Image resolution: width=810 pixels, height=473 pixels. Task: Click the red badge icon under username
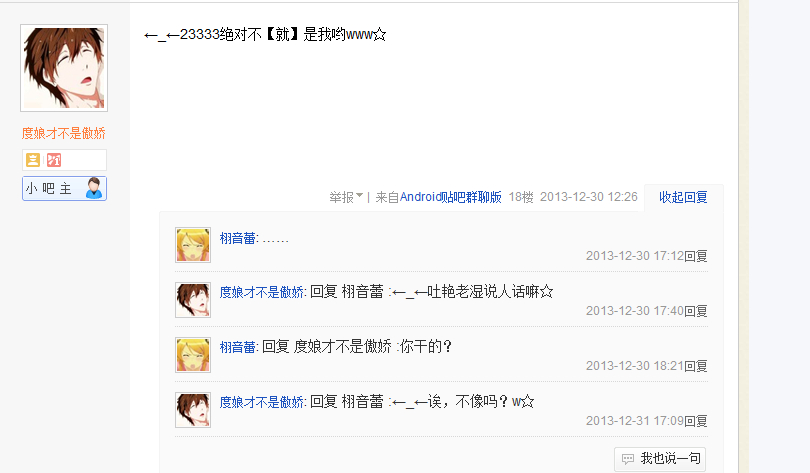(54, 160)
